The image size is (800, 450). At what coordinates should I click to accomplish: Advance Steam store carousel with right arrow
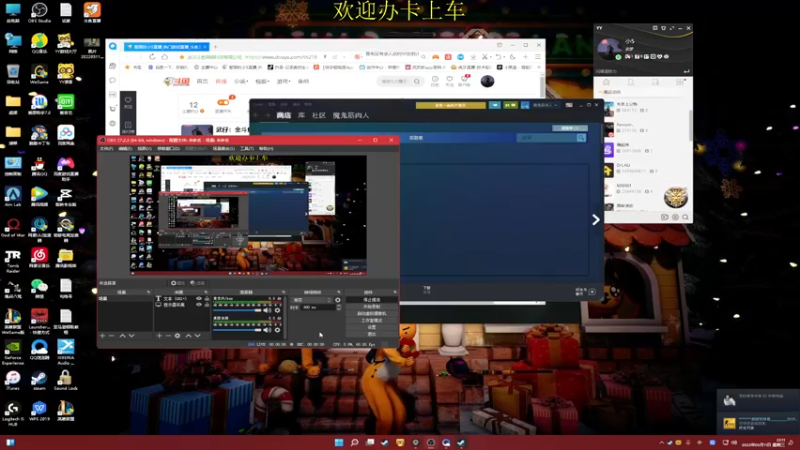(595, 219)
